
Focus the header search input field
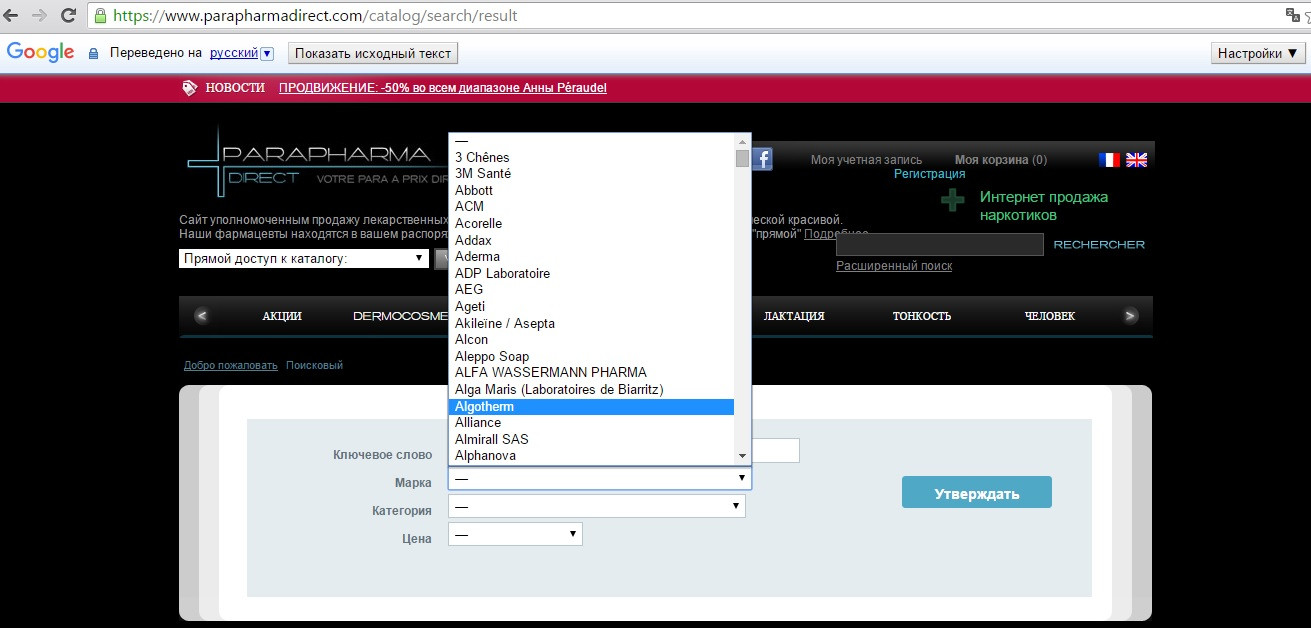pos(940,245)
